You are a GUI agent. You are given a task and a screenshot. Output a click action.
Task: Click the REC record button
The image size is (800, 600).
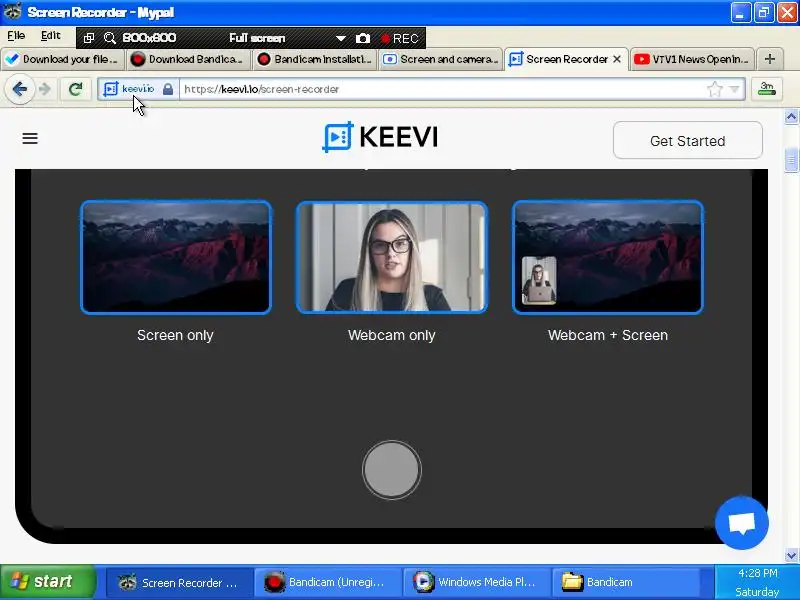(x=400, y=38)
